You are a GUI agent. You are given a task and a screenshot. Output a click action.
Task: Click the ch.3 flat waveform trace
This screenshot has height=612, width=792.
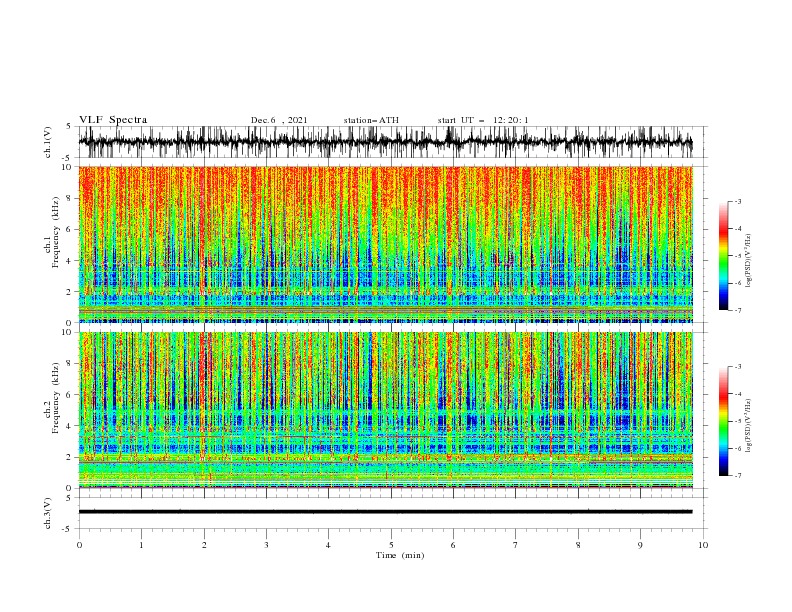[385, 512]
